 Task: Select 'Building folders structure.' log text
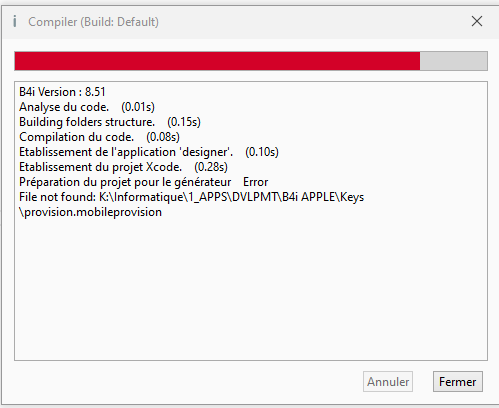pos(87,122)
